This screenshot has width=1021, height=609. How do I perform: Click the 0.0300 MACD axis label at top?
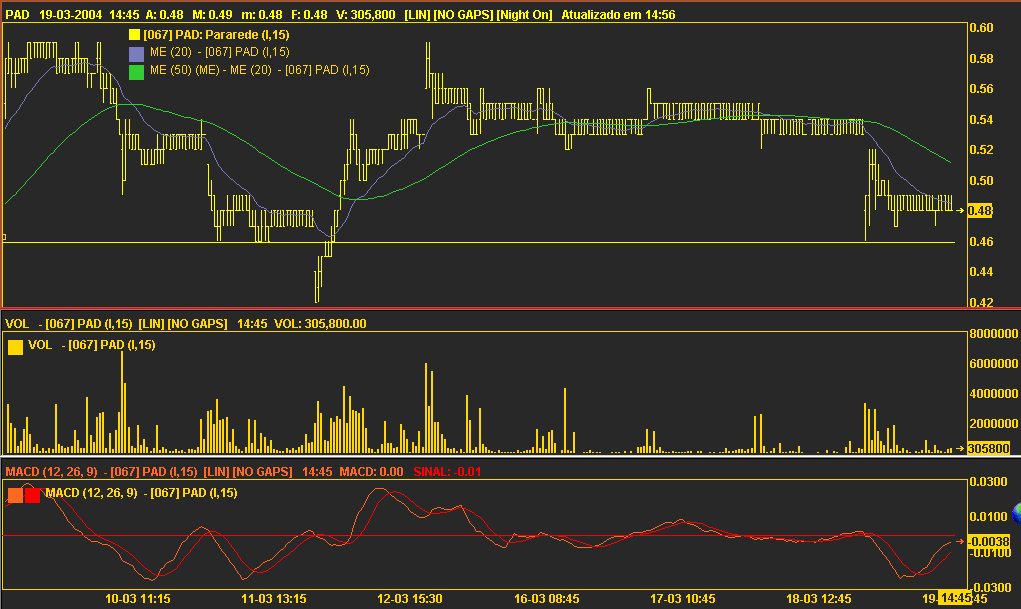click(988, 481)
